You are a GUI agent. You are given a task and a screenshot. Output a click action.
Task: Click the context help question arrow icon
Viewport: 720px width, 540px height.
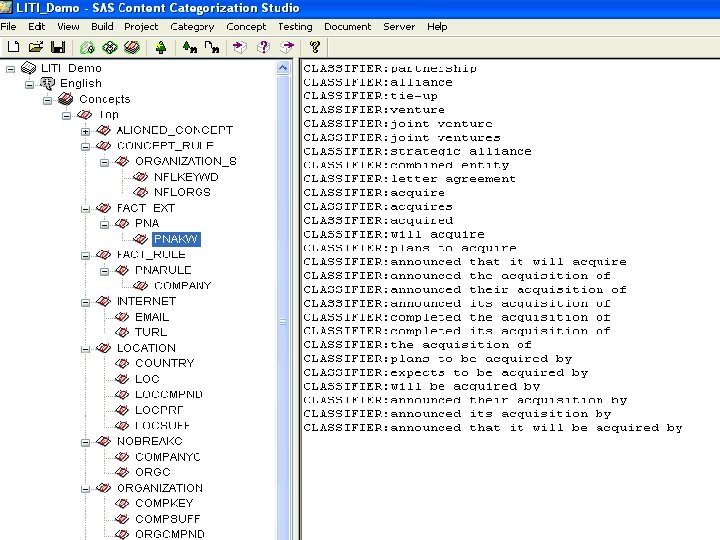(315, 47)
